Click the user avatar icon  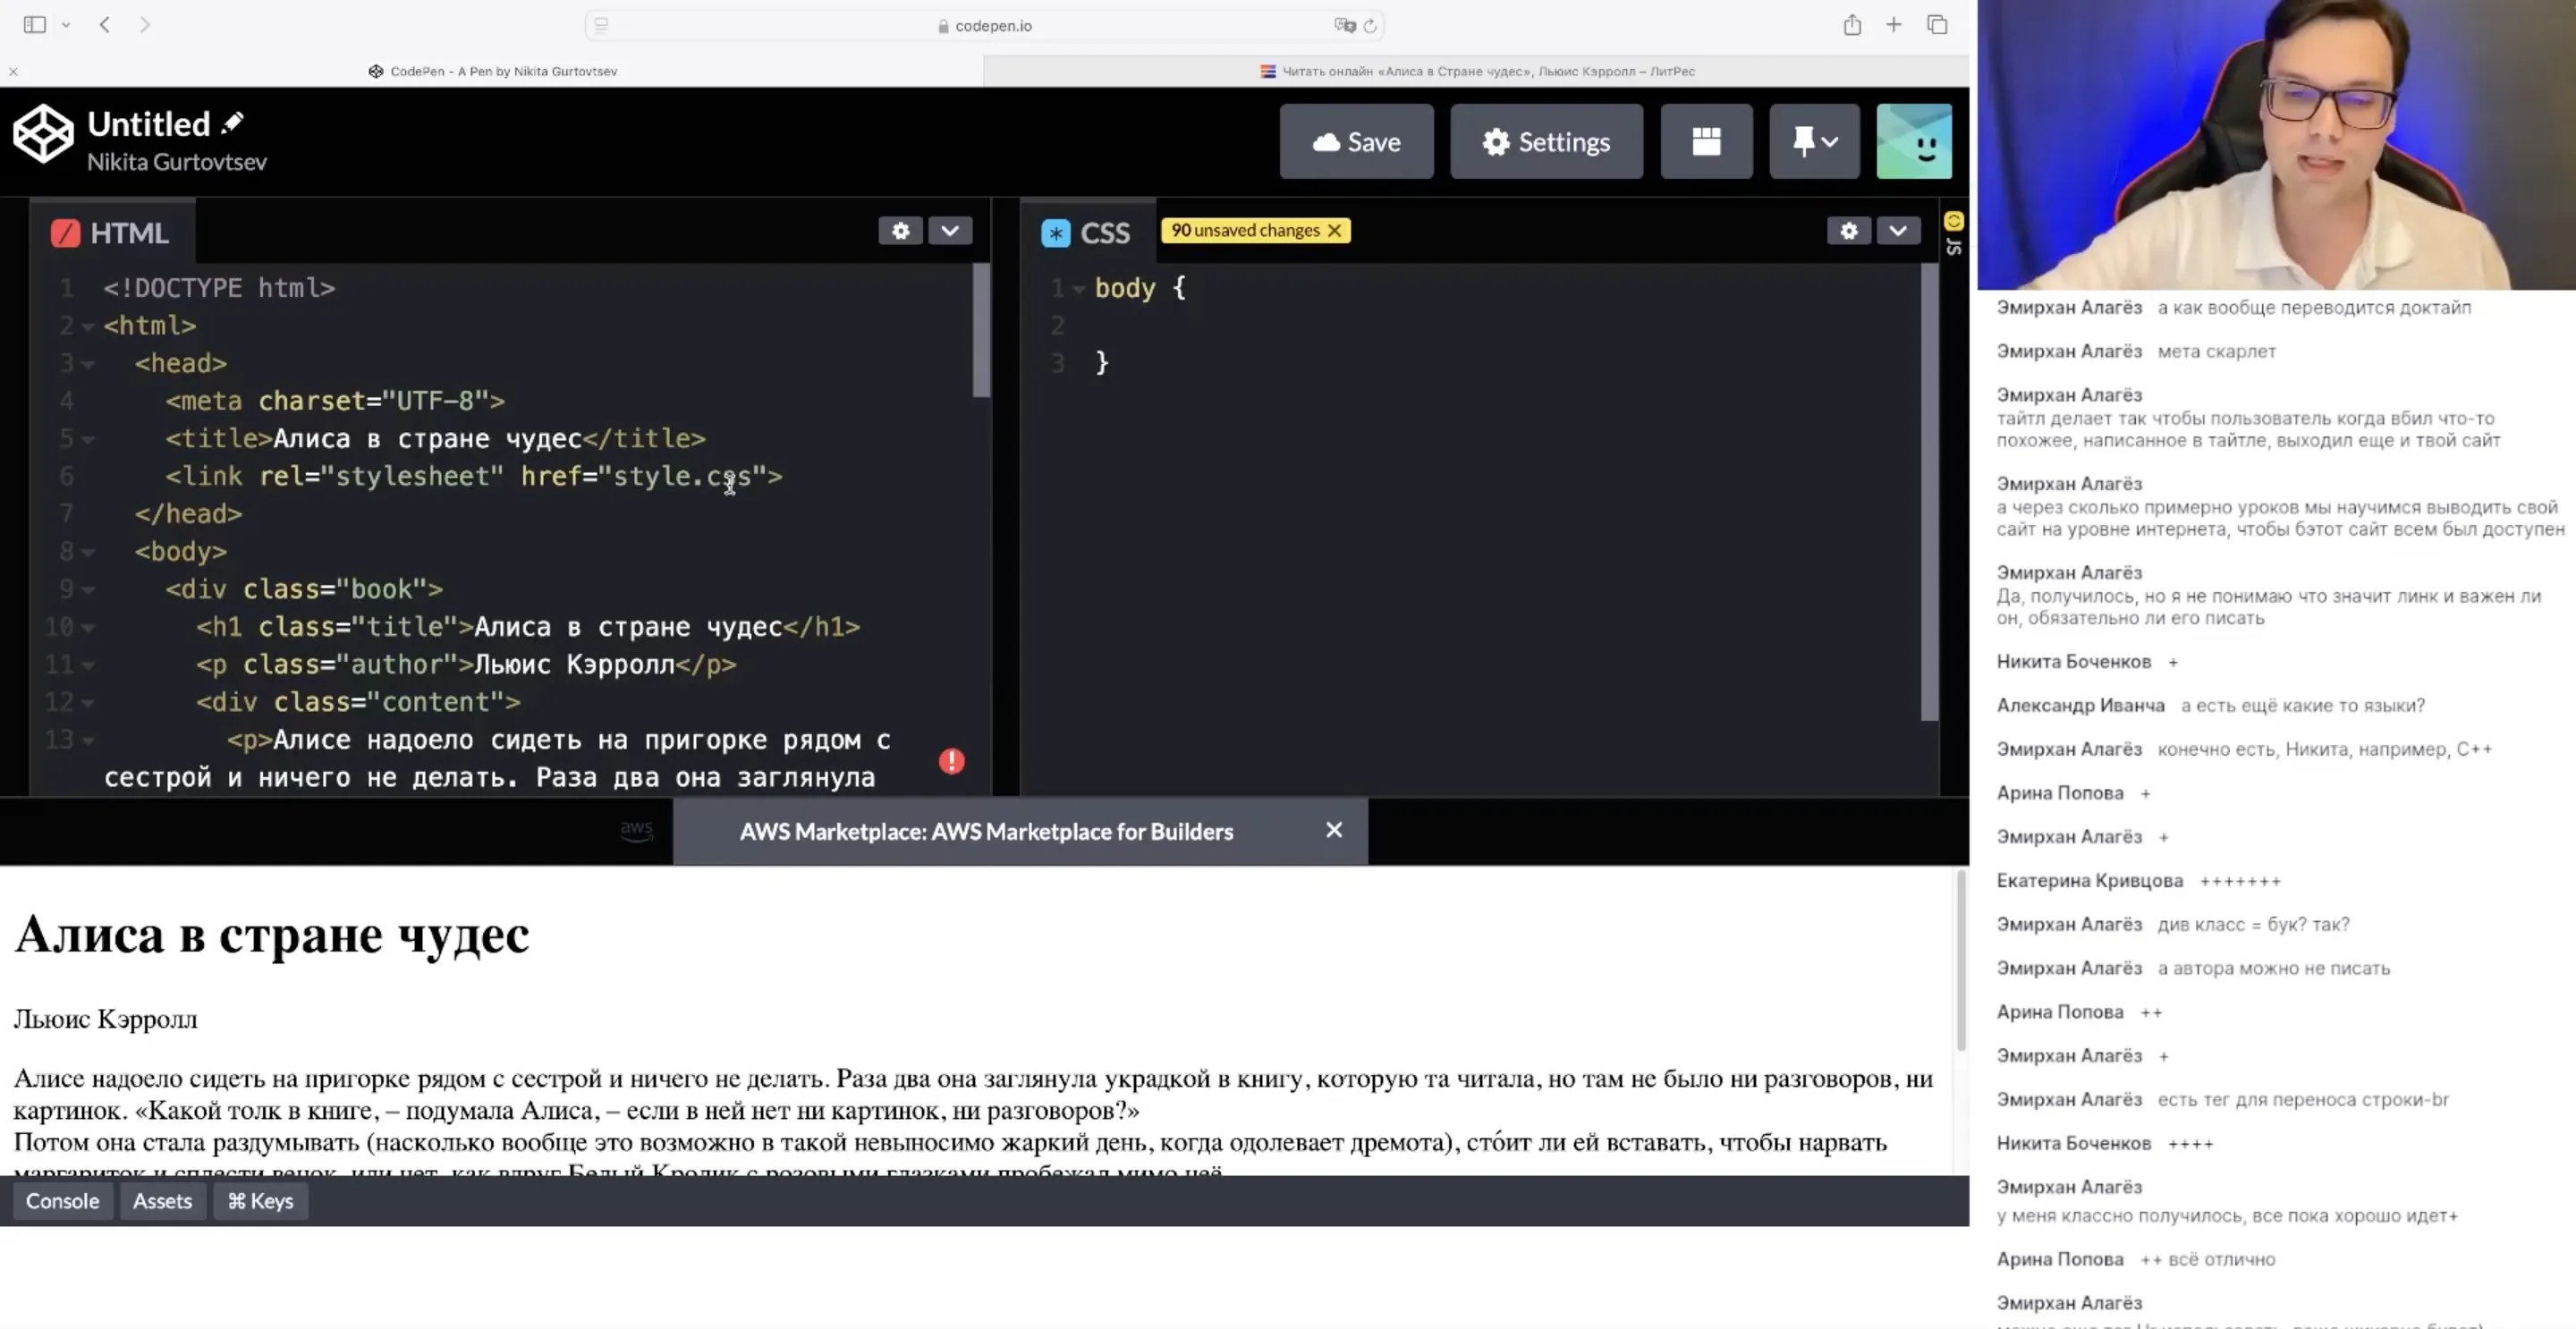pos(1913,141)
